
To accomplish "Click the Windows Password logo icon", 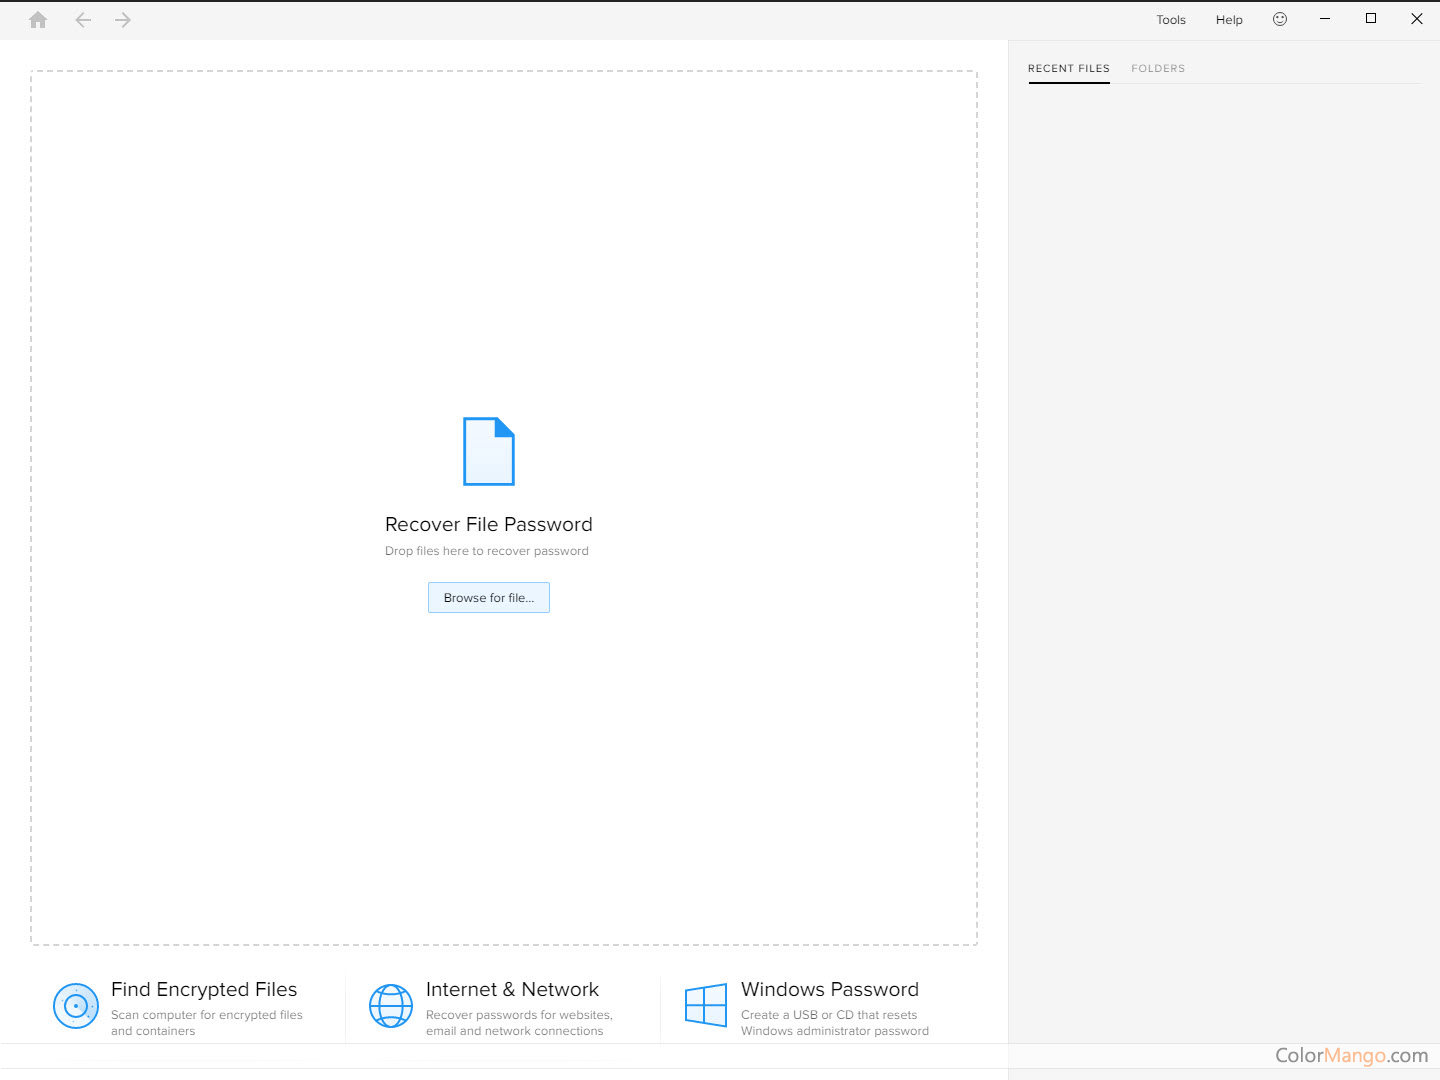I will 706,1005.
